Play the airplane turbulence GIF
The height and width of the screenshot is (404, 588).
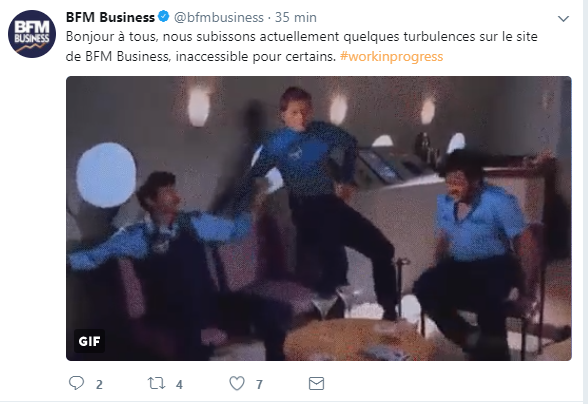point(319,218)
